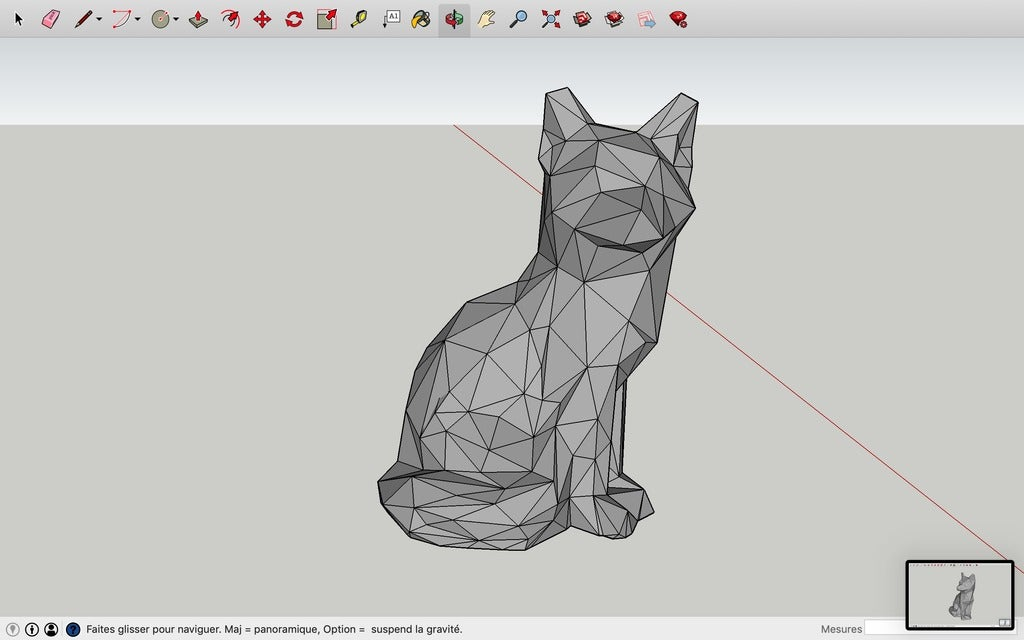
Task: Open help via the question mark icon
Action: pos(71,629)
